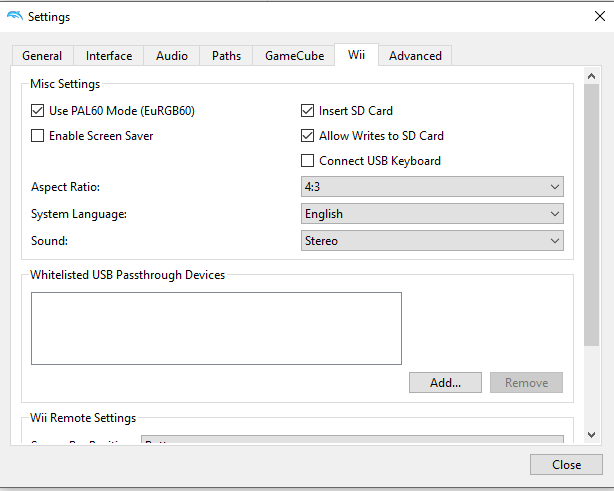The width and height of the screenshot is (614, 491).
Task: Click inside the whitelisted USB devices list
Action: (x=216, y=329)
